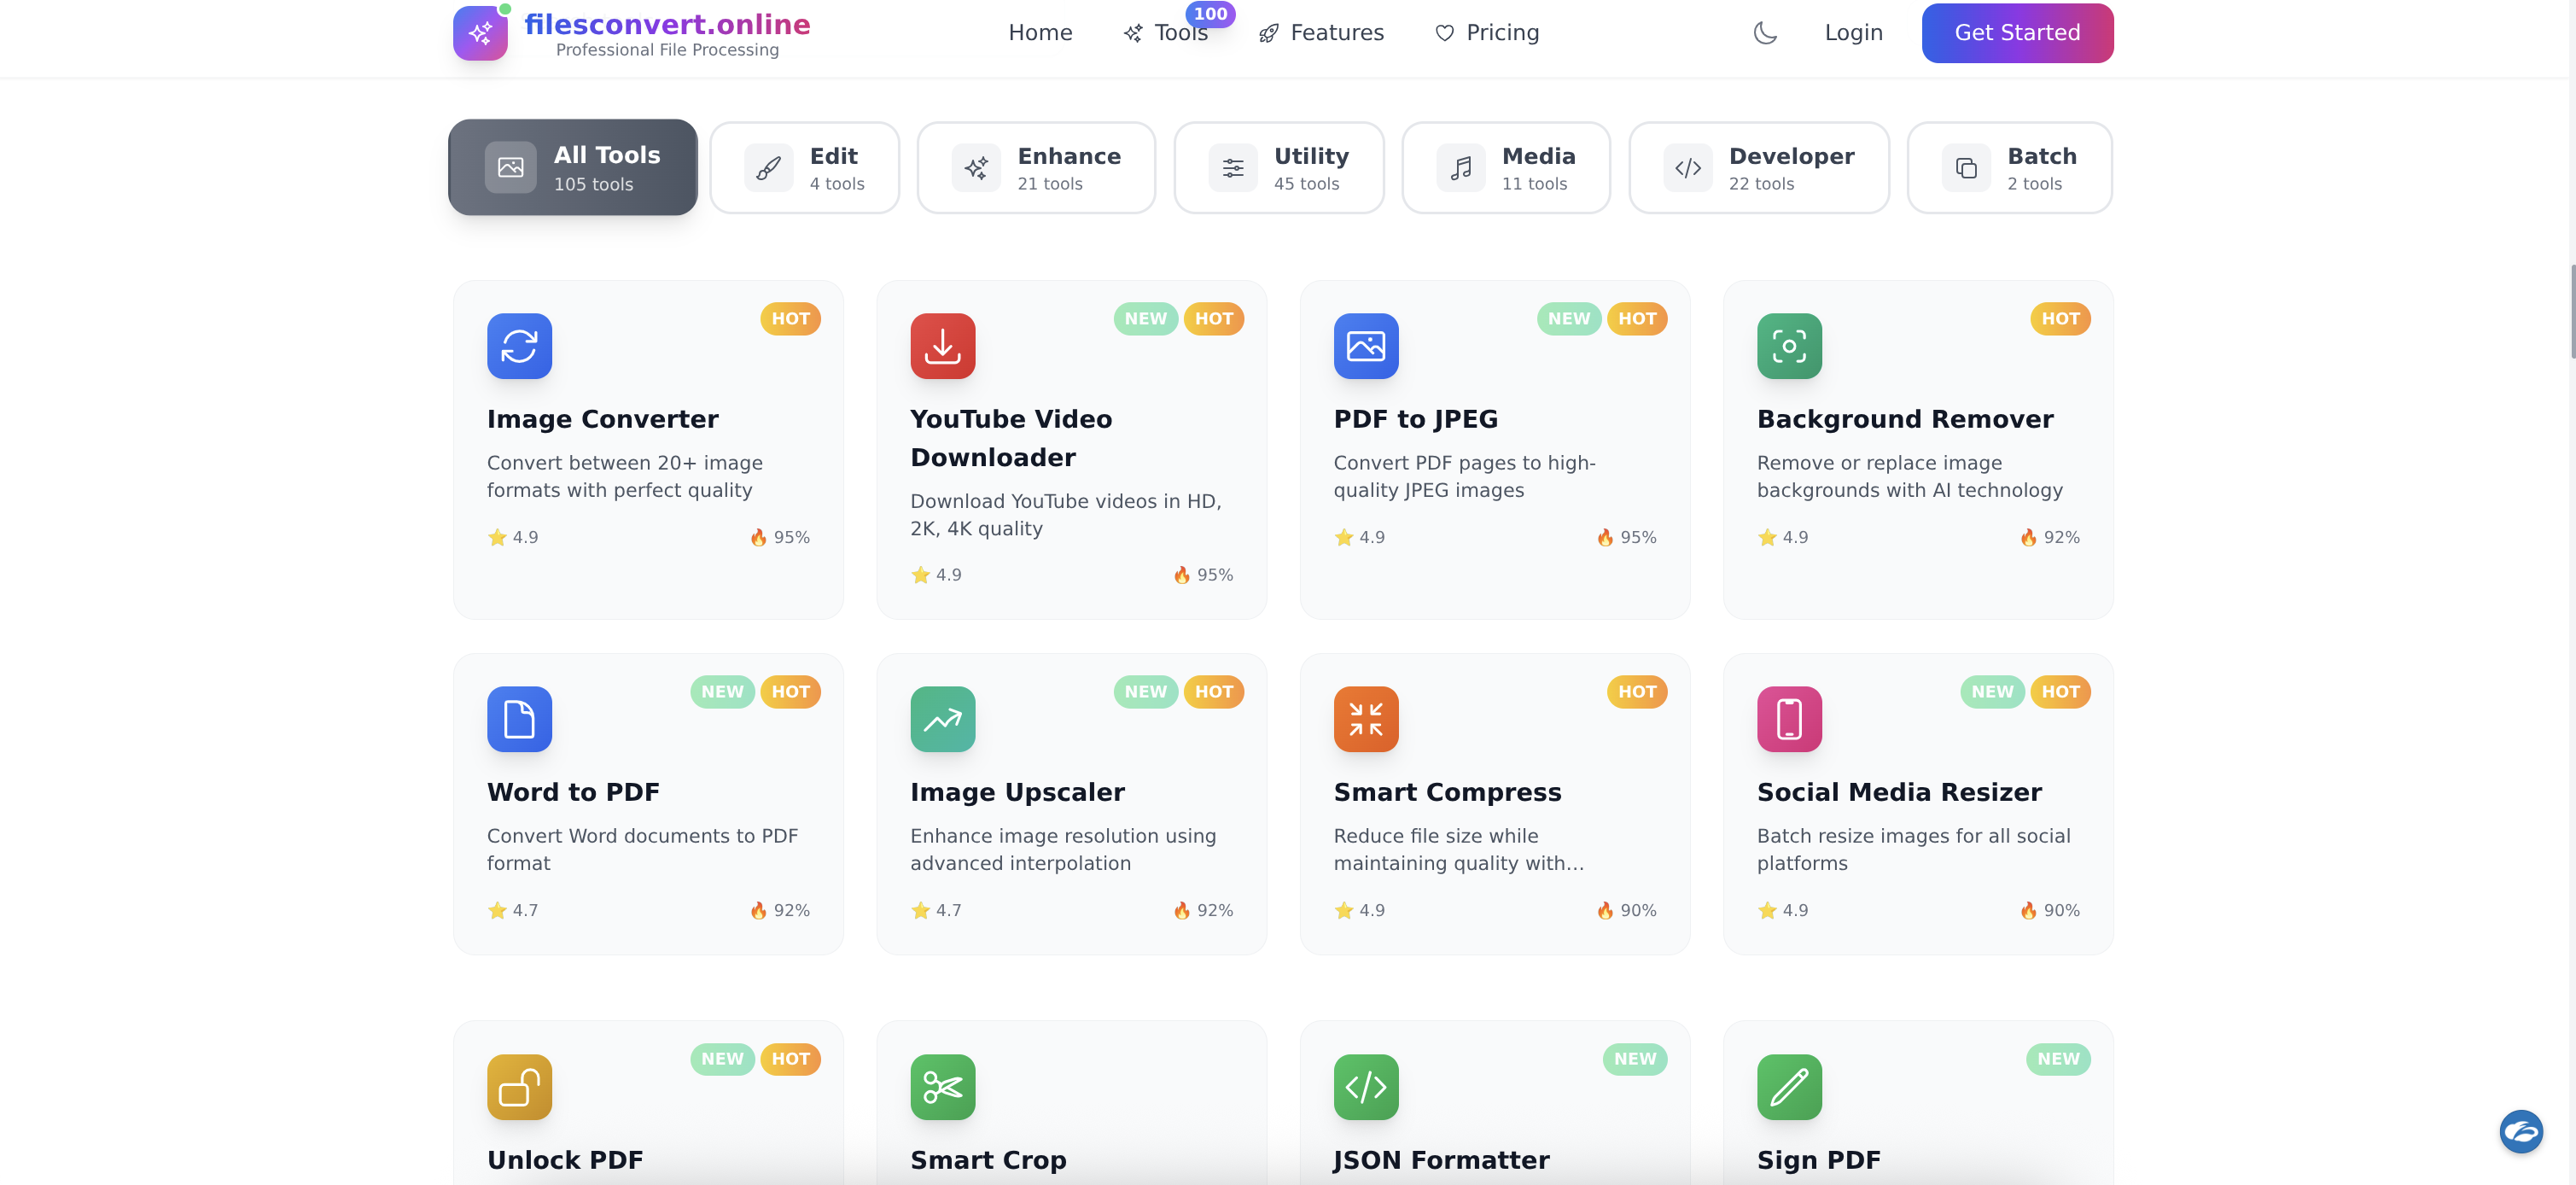Click the Developer code brackets icon
2576x1185 pixels.
(1688, 168)
